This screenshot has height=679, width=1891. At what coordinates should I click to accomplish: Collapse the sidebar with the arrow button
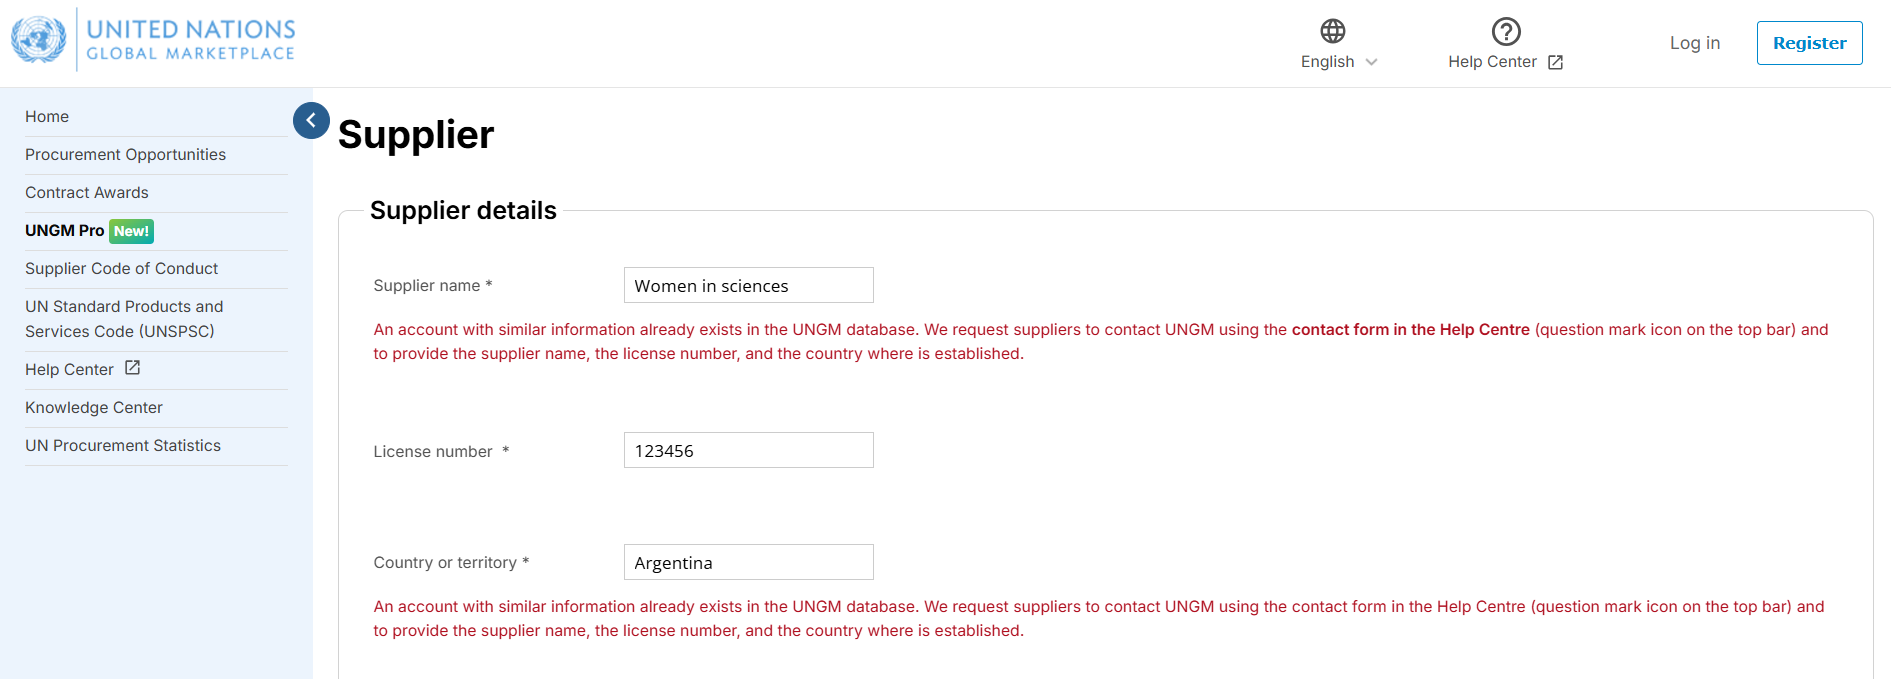coord(311,120)
